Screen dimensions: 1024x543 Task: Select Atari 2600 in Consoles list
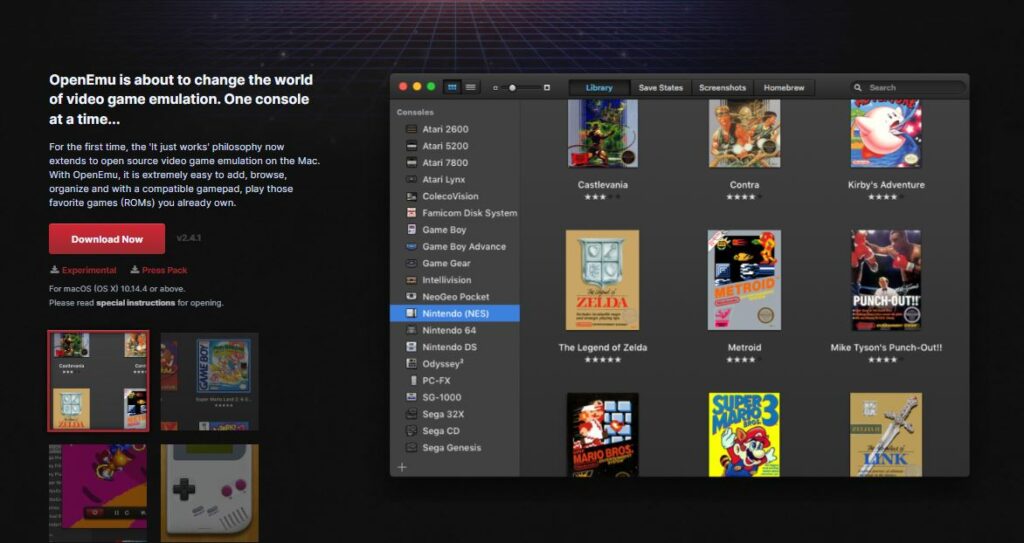click(455, 129)
